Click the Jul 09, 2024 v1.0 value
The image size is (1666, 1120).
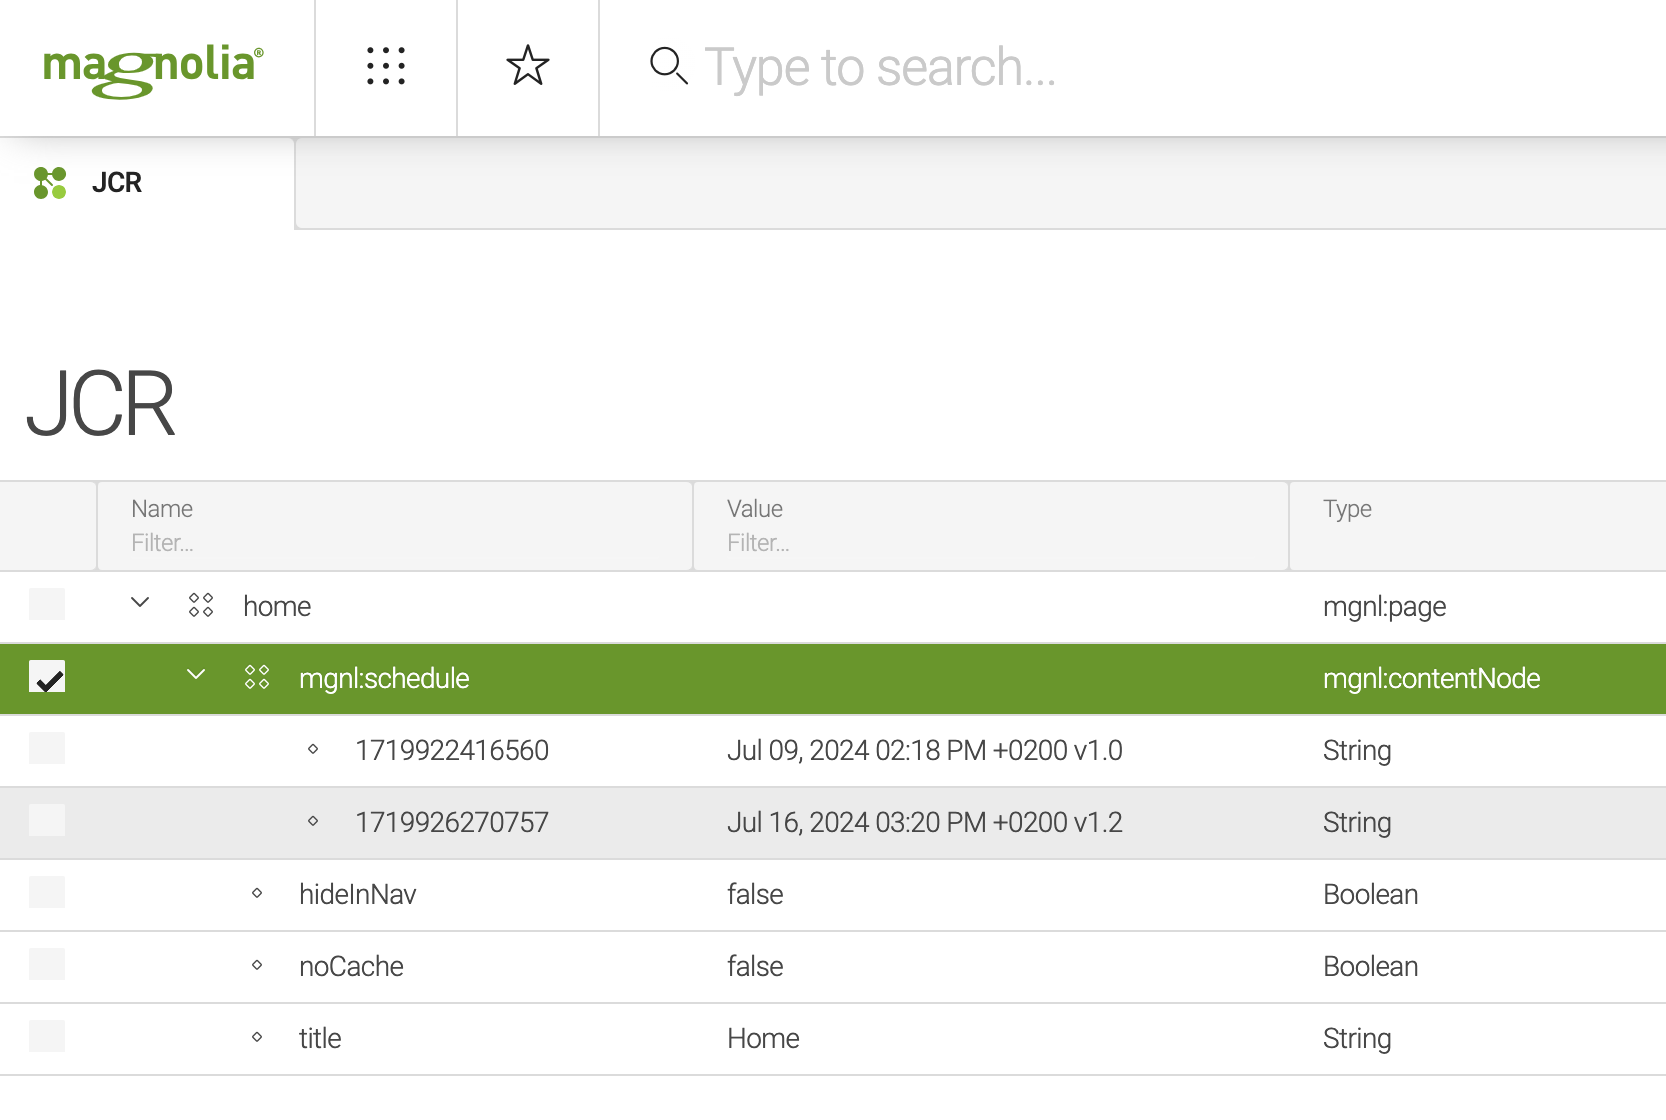pos(925,751)
